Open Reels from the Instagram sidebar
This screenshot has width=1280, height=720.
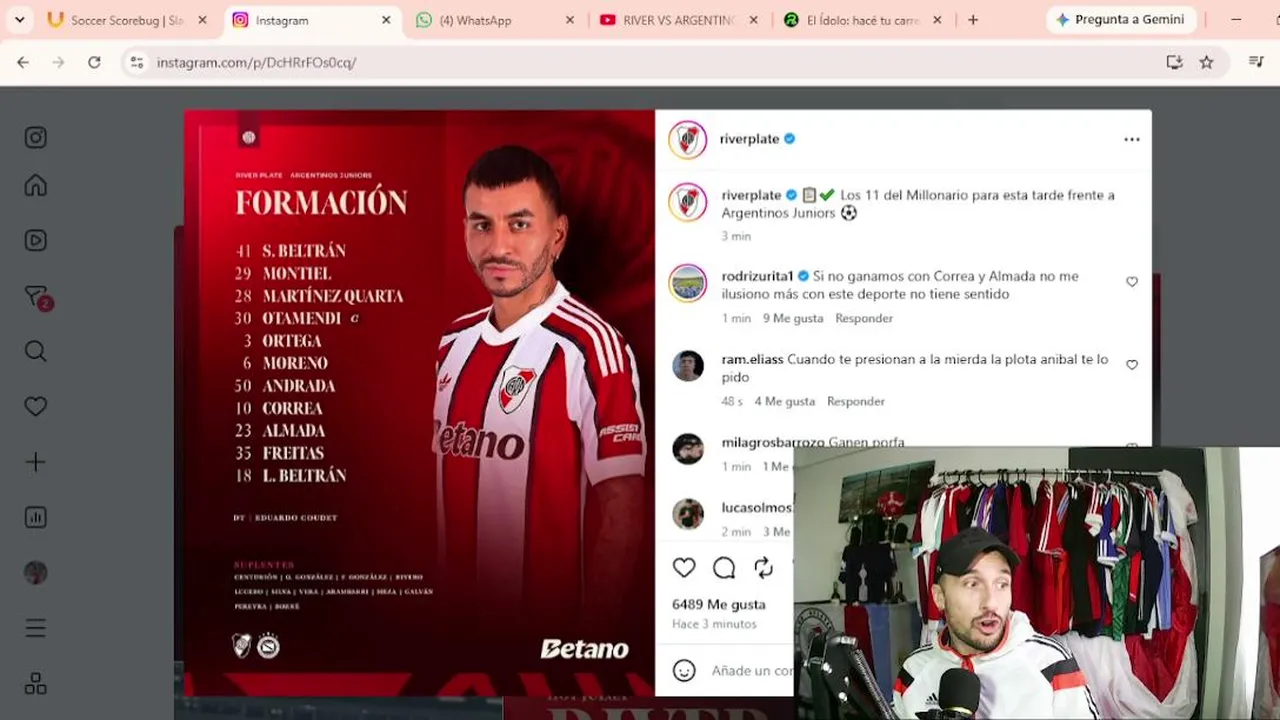(36, 240)
